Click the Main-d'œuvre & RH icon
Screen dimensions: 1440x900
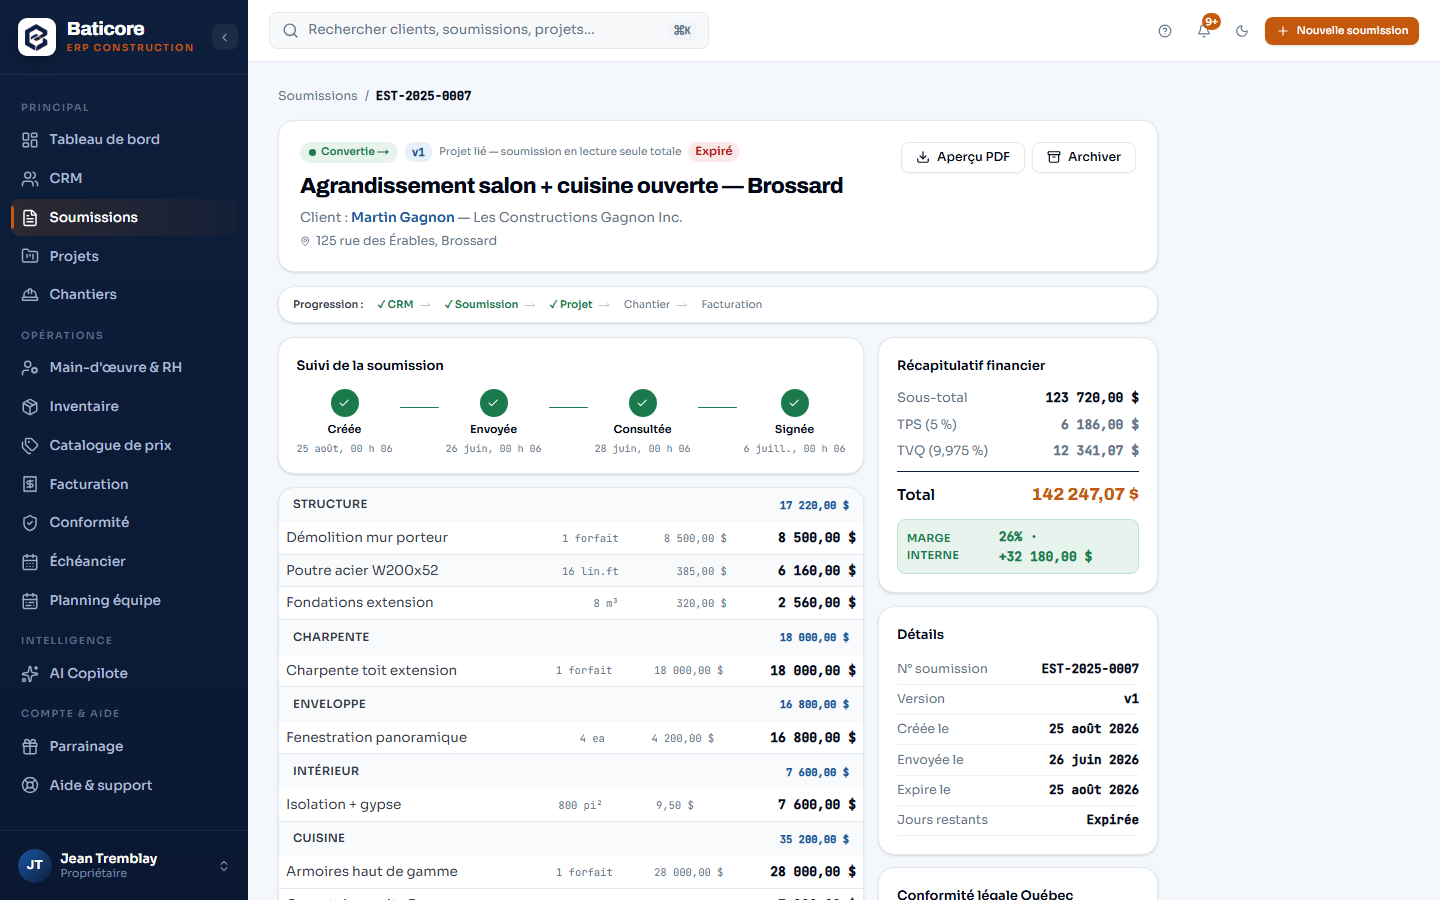click(x=30, y=367)
